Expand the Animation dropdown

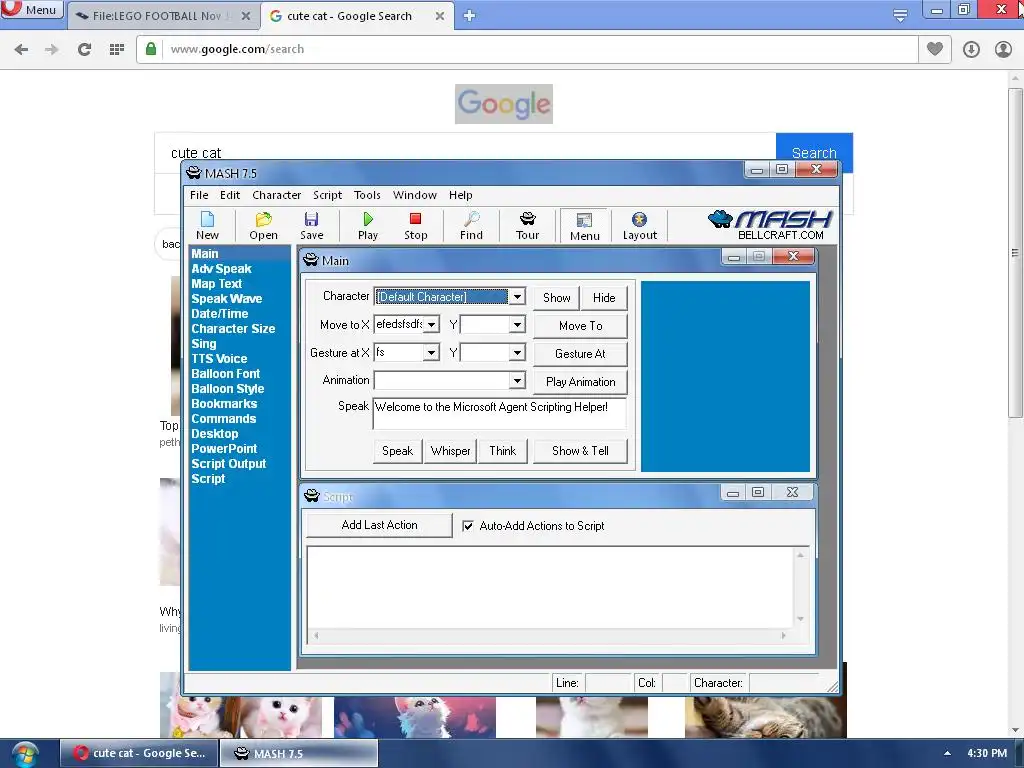click(x=517, y=380)
